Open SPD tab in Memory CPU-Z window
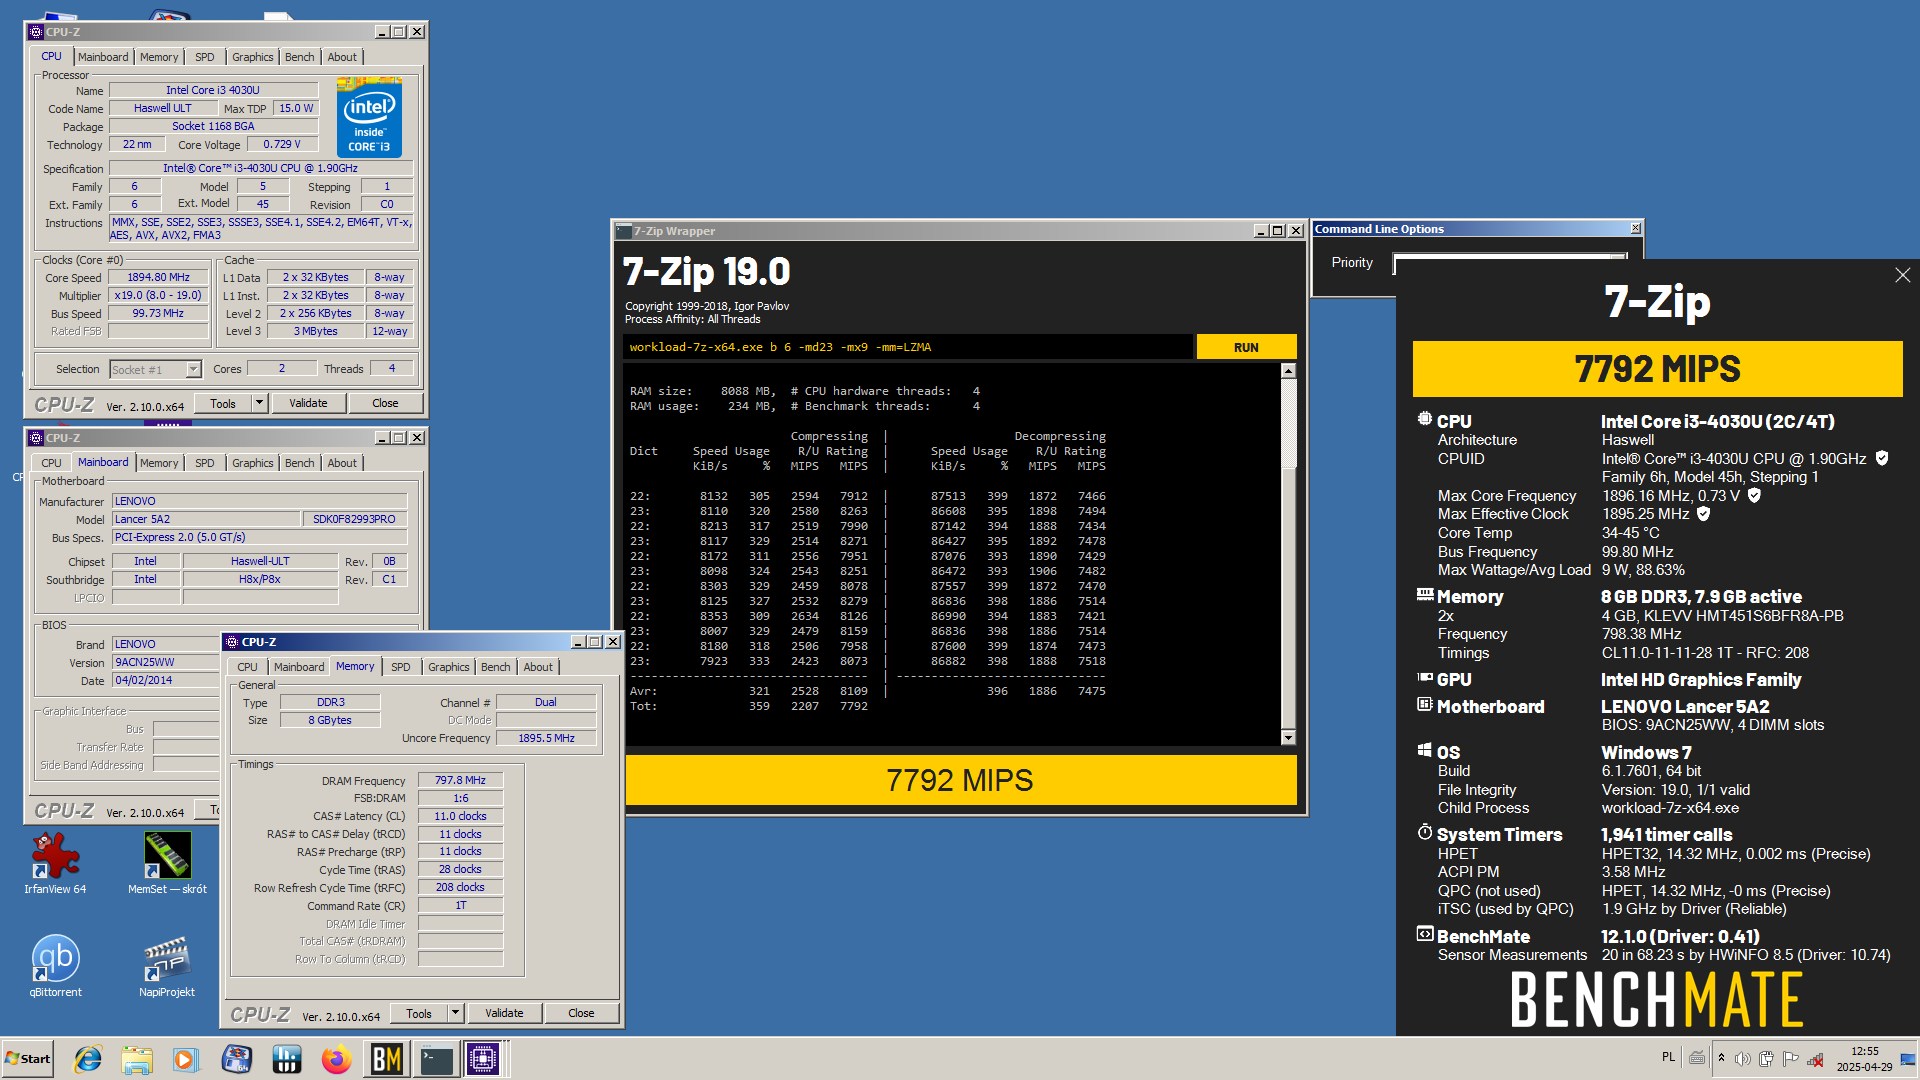 (x=401, y=667)
